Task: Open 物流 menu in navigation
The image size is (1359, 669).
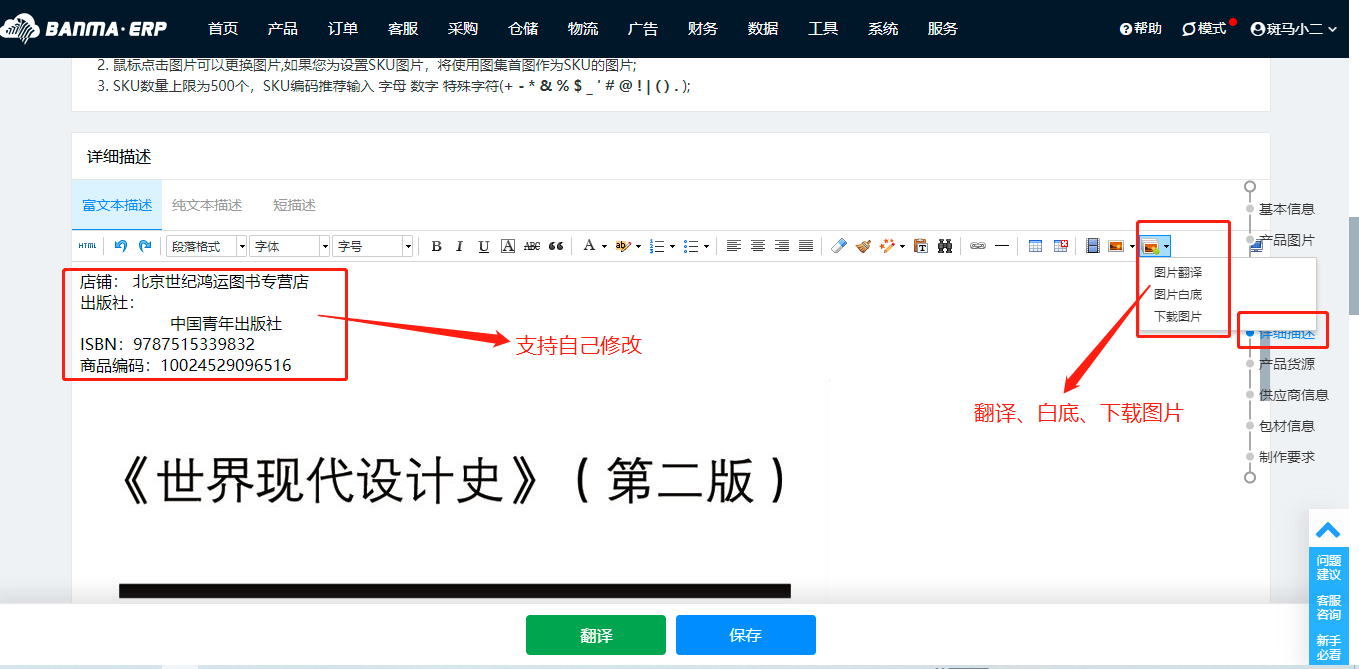Action: click(x=583, y=29)
